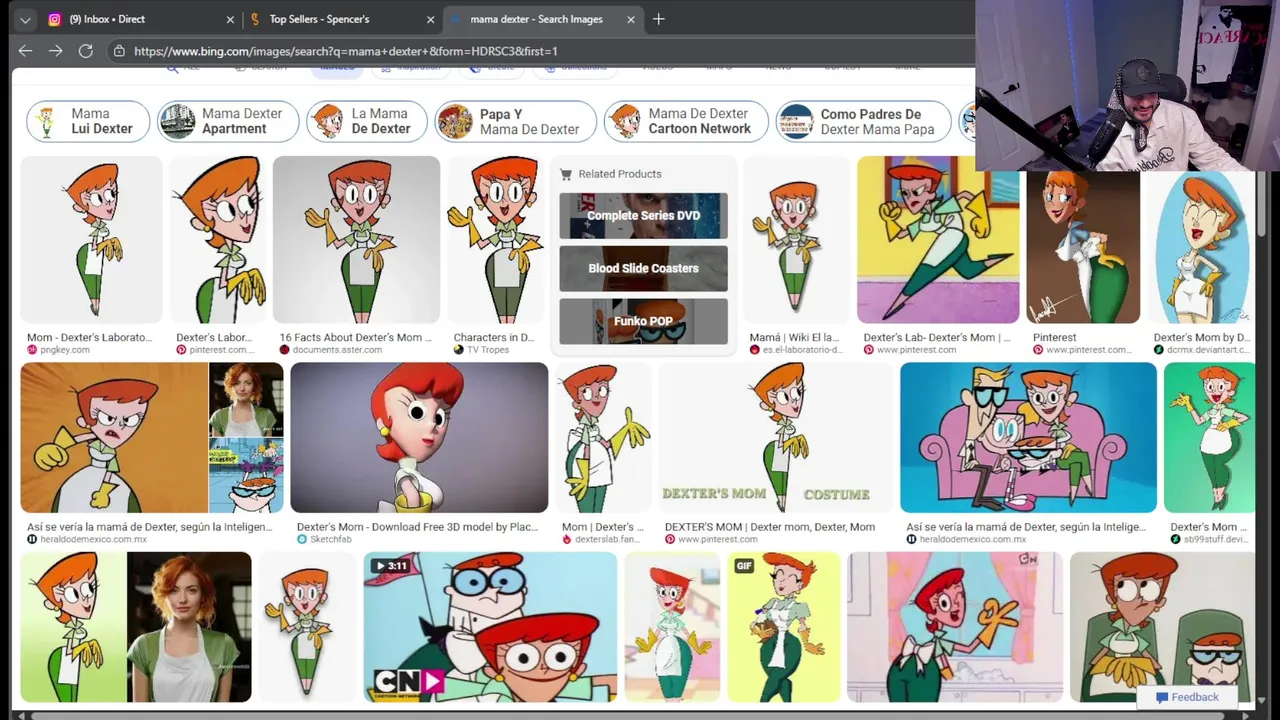Viewport: 1280px width, 720px height.
Task: Open the Dexter's Mom by D... deviantart image
Action: (x=1200, y=247)
